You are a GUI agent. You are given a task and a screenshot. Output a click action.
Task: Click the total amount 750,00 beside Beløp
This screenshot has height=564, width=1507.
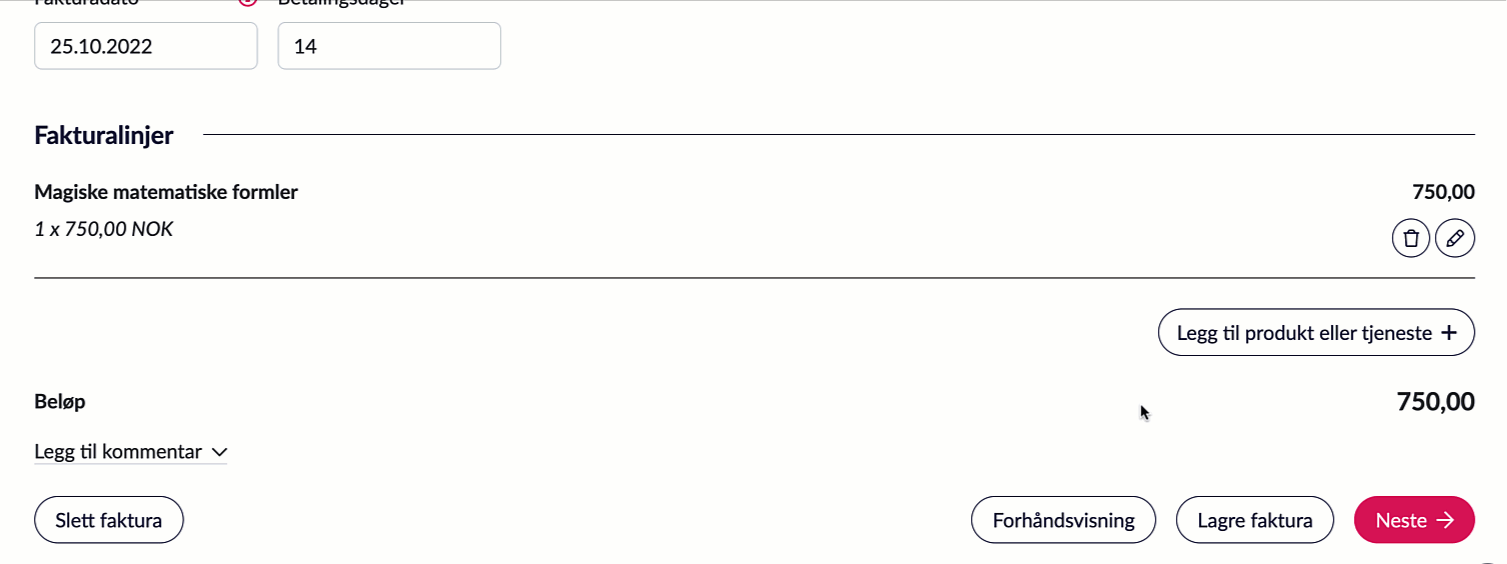click(1435, 402)
